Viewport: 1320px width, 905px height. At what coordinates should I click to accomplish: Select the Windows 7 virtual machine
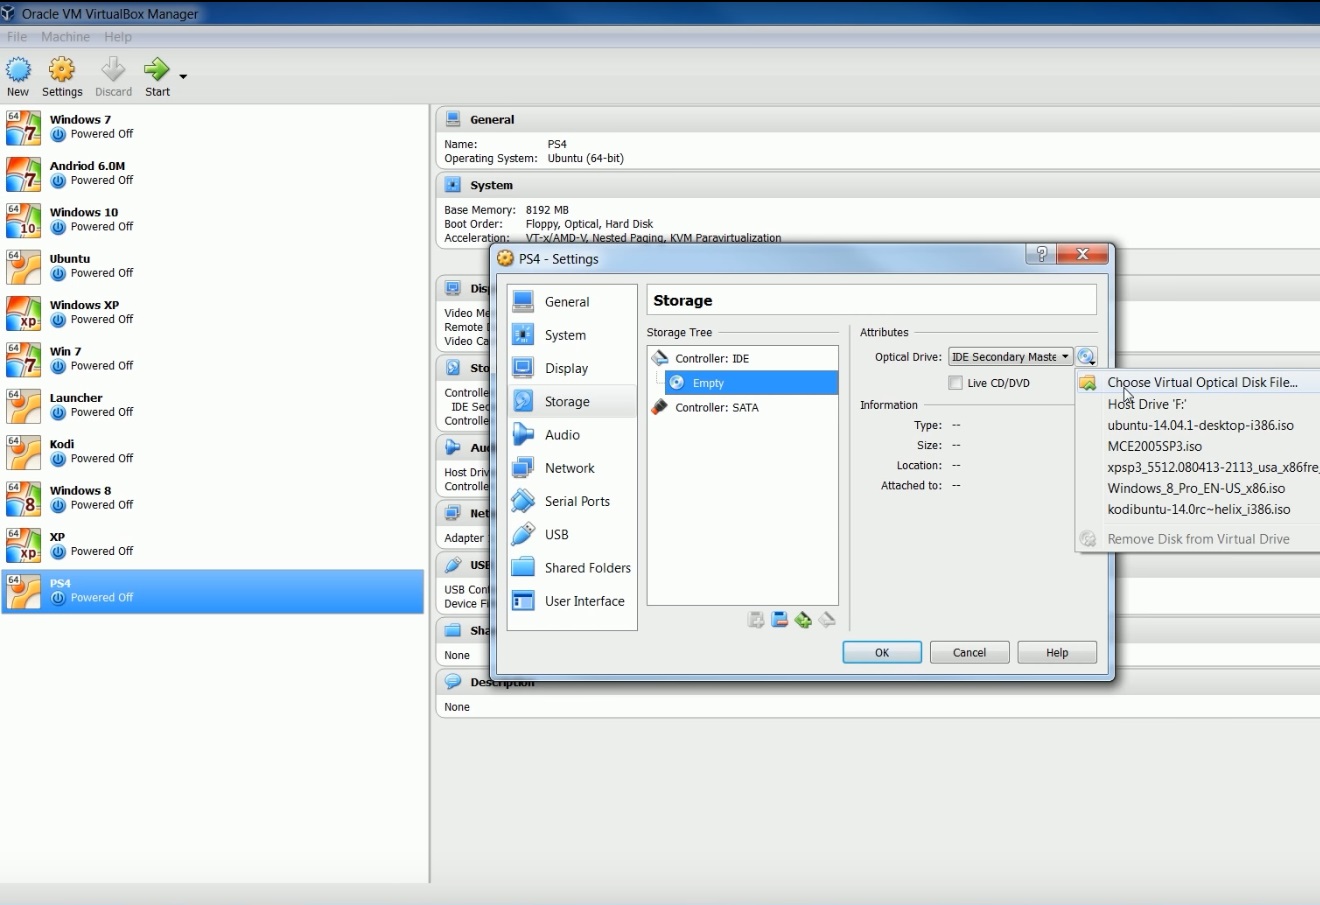click(212, 127)
